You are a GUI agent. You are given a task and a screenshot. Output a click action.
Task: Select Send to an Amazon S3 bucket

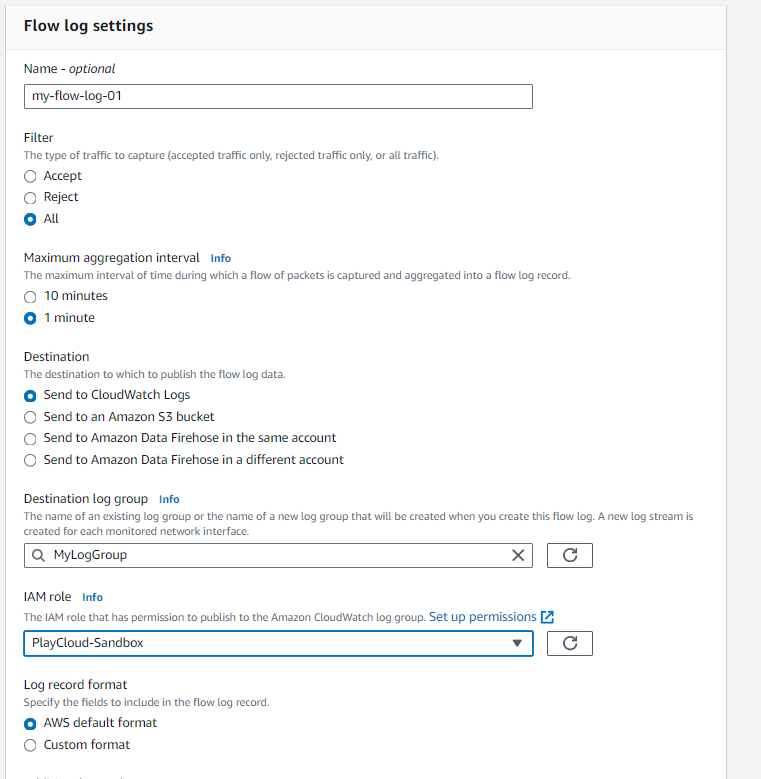coord(30,417)
